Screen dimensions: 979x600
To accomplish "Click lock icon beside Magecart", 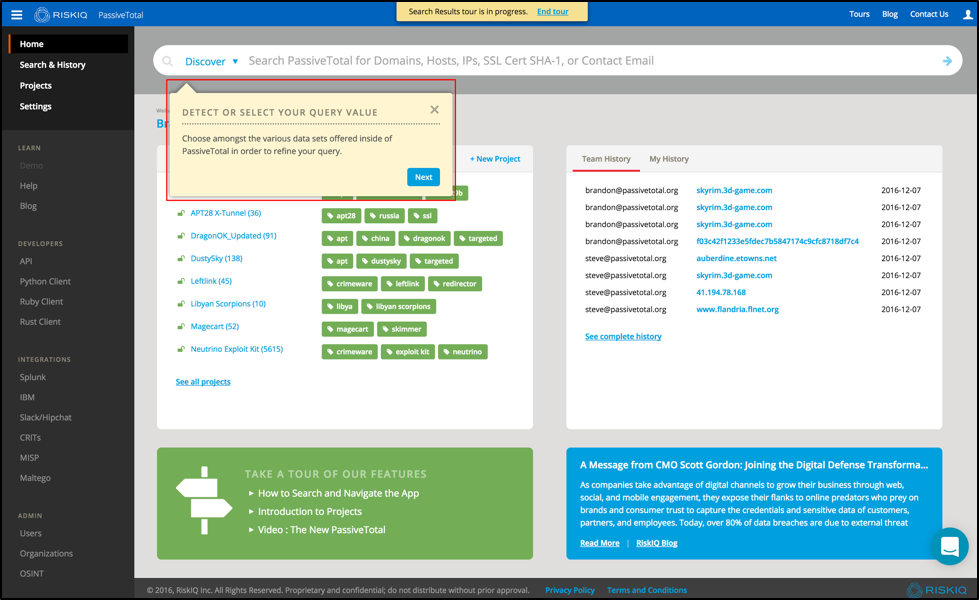I will [x=181, y=327].
